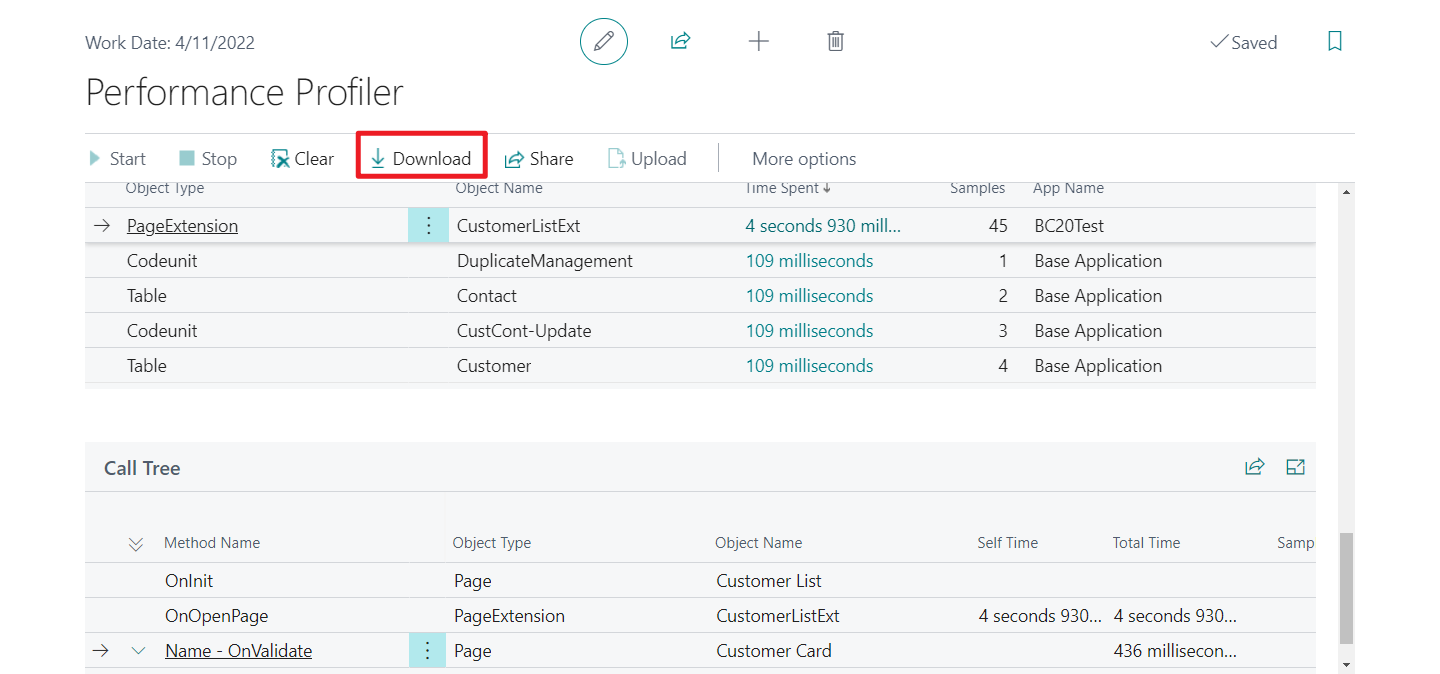The image size is (1440, 674).
Task: Open the PageExtension record link
Action: pyautogui.click(x=181, y=225)
